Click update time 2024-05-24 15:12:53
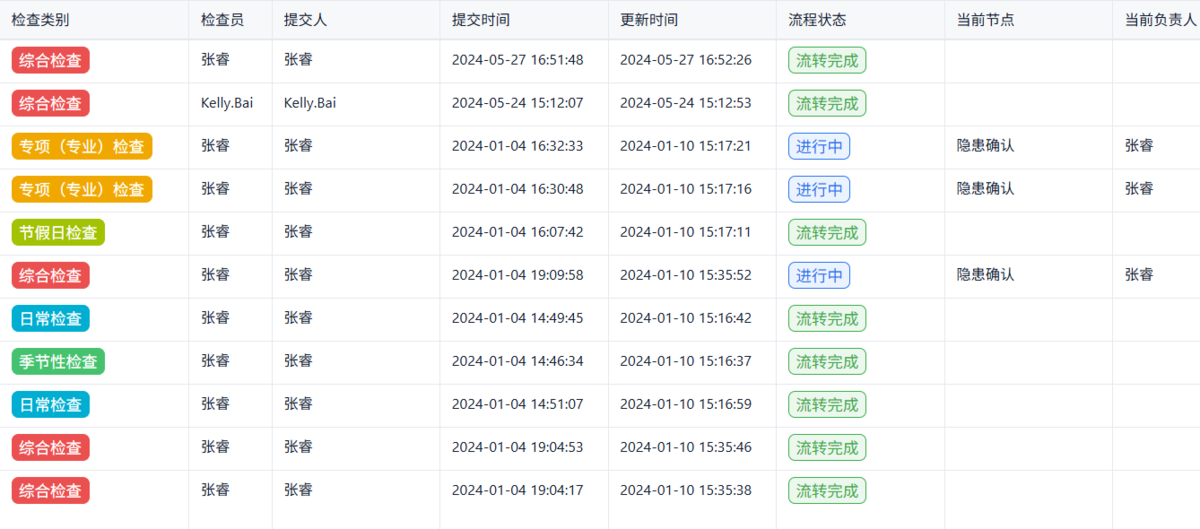1200x529 pixels. click(685, 103)
